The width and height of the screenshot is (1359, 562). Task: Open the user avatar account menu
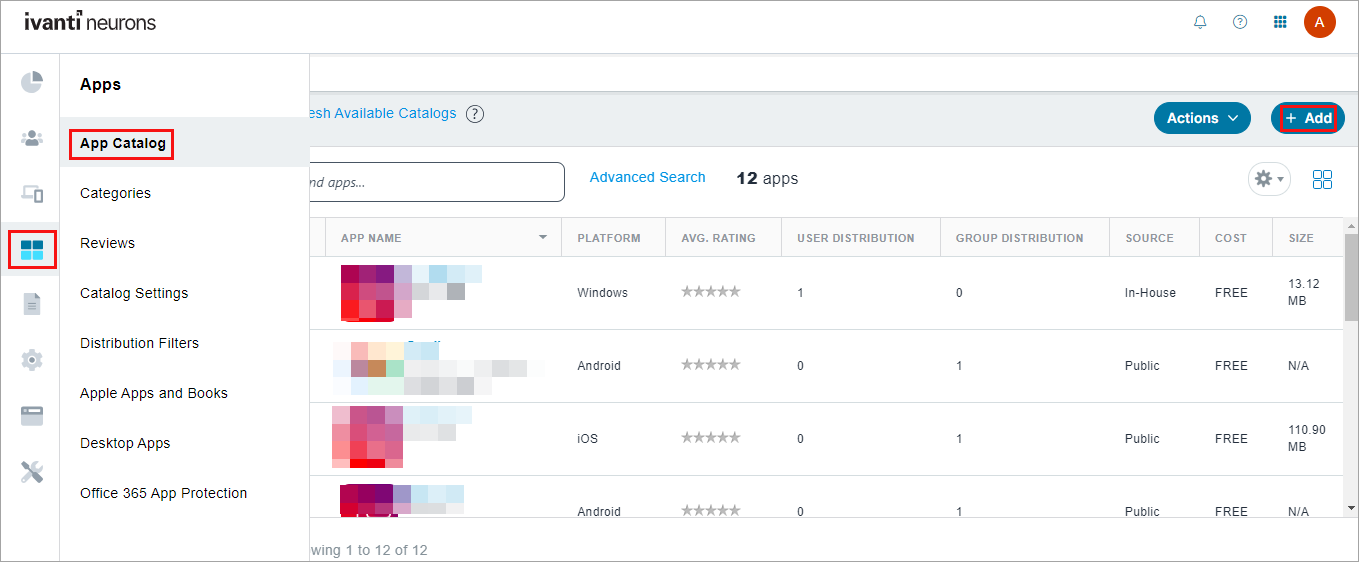pos(1319,22)
